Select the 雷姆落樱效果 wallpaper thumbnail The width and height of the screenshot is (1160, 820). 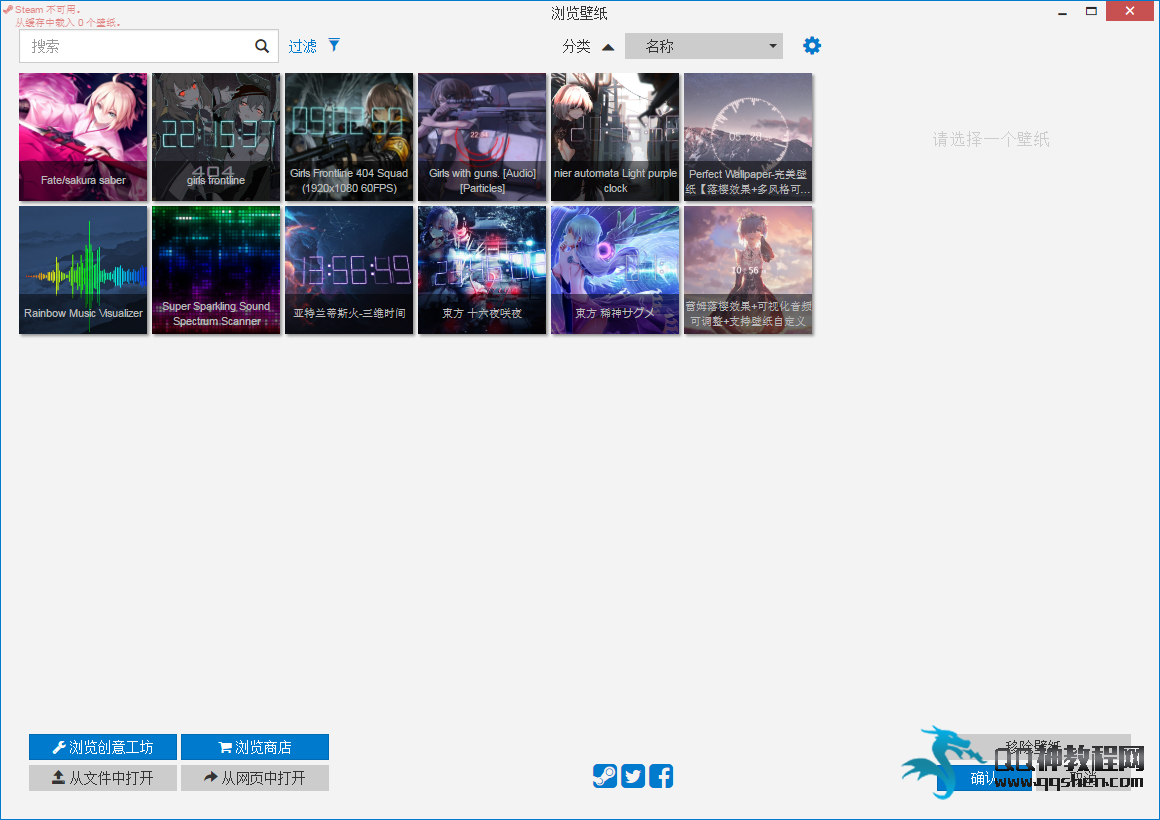pyautogui.click(x=748, y=270)
